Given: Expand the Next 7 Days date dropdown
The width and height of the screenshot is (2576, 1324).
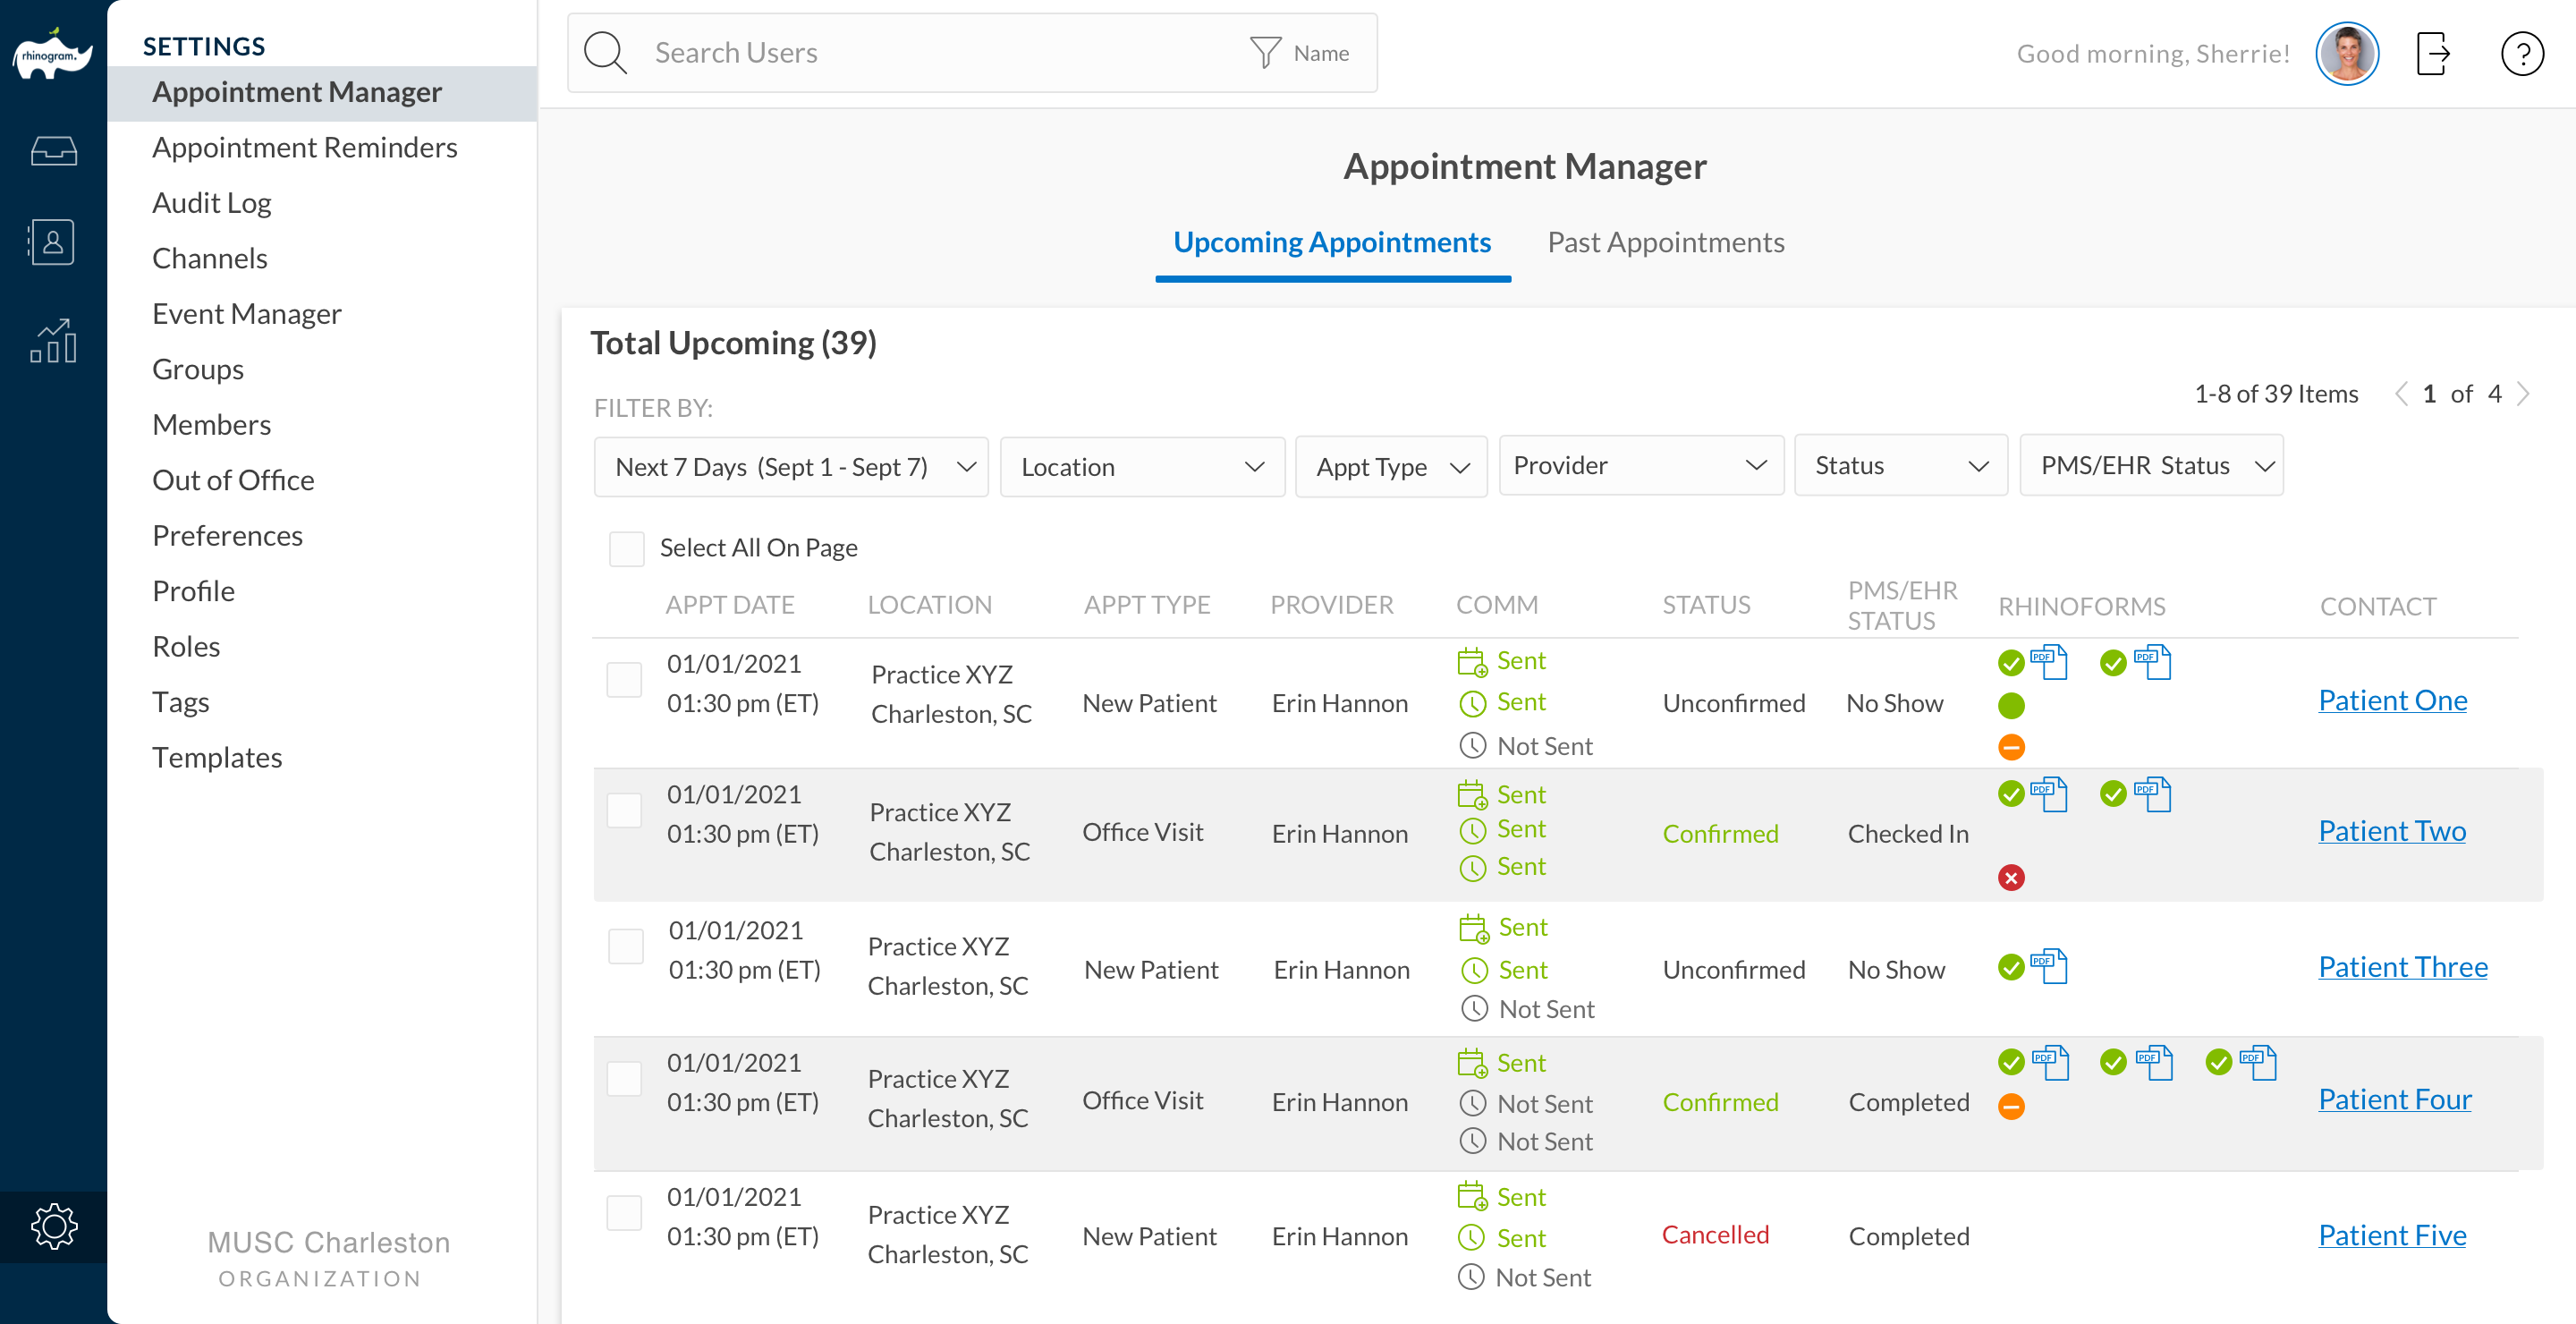Looking at the screenshot, I should [790, 467].
